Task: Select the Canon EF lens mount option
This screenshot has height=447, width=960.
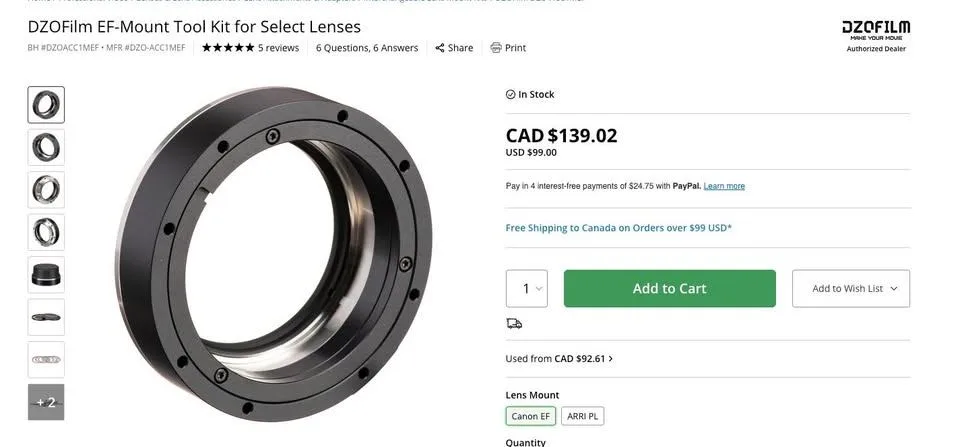Action: click(x=531, y=416)
